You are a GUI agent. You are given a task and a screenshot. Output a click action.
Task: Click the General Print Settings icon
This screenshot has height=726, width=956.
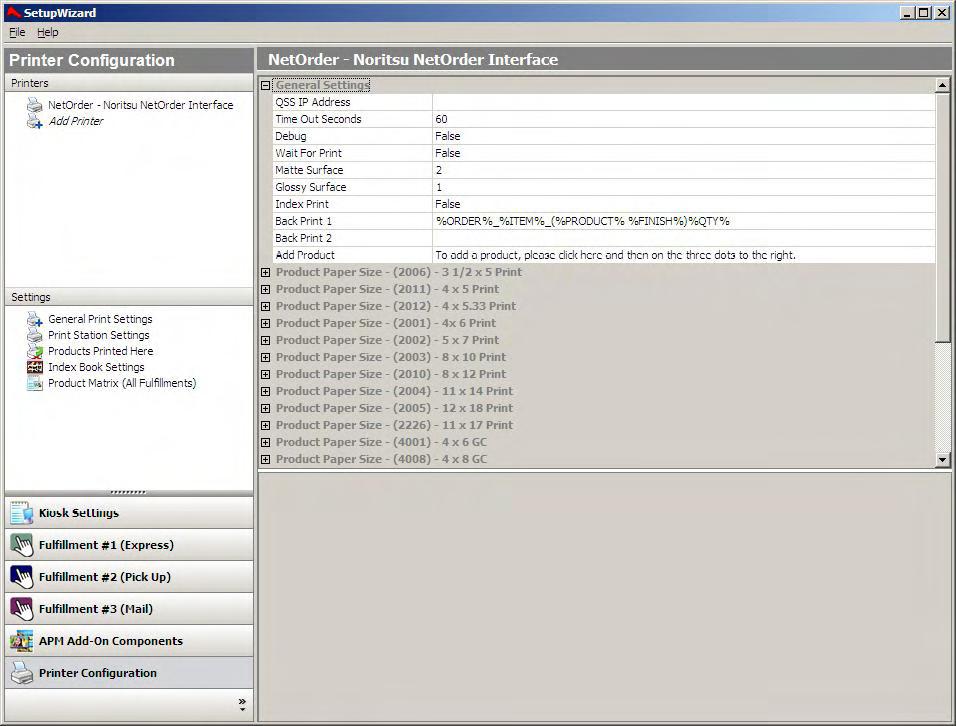35,319
